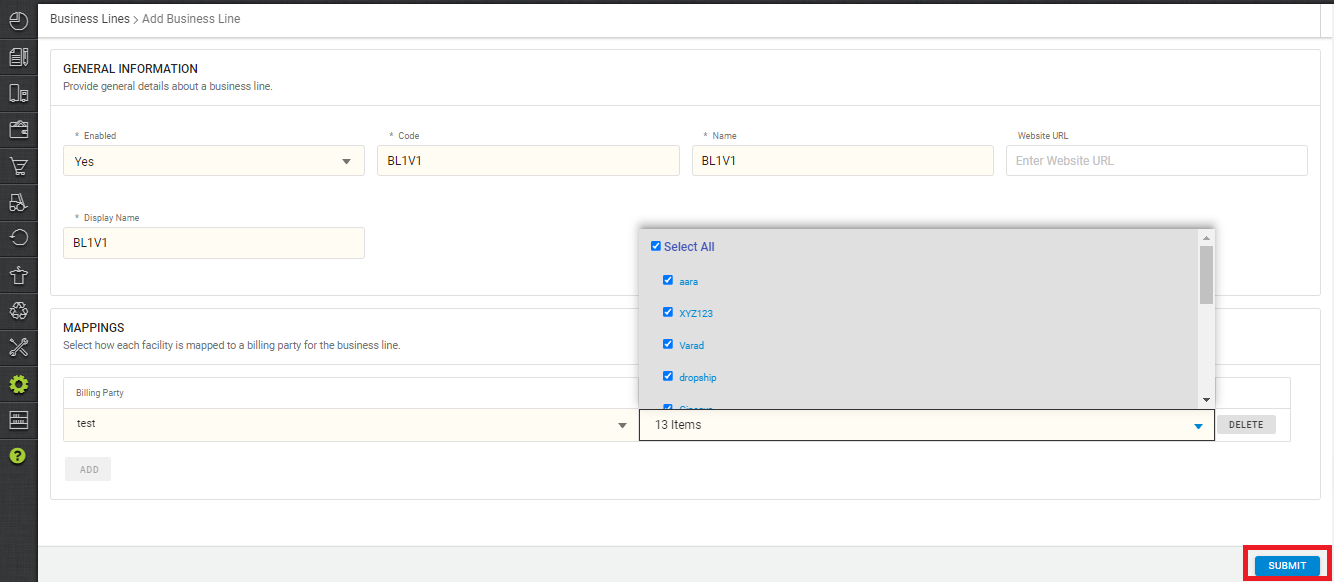Uncheck the dropship facility checkbox

point(668,376)
